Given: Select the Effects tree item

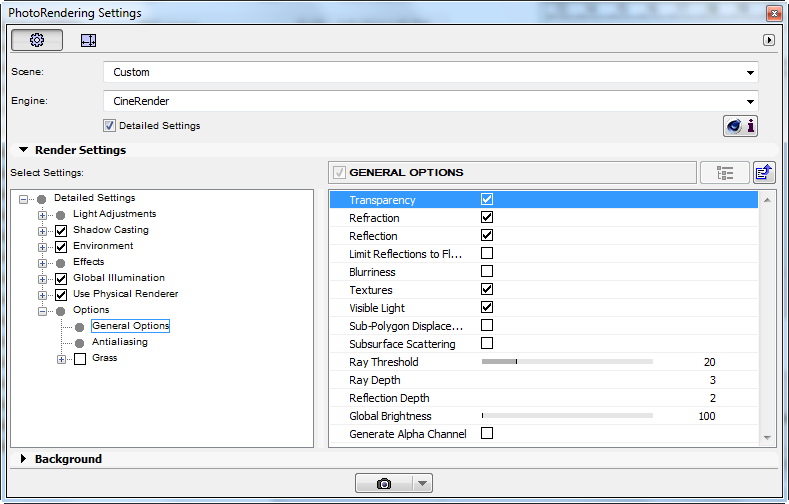Looking at the screenshot, I should click(x=89, y=262).
